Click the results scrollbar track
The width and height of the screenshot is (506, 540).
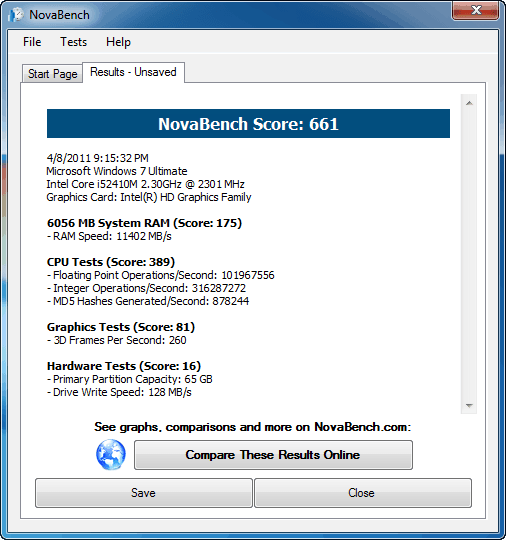pyautogui.click(x=469, y=254)
